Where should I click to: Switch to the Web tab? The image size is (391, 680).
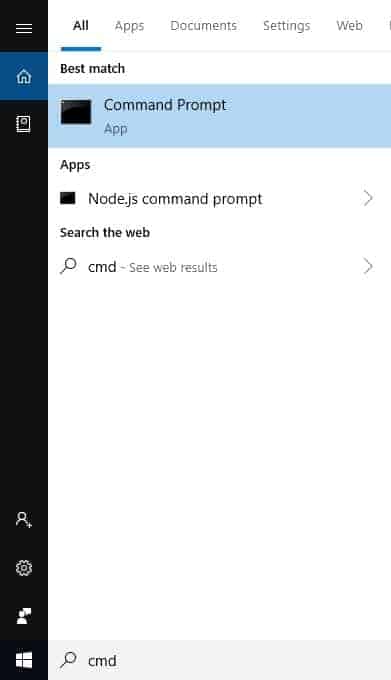tap(349, 26)
